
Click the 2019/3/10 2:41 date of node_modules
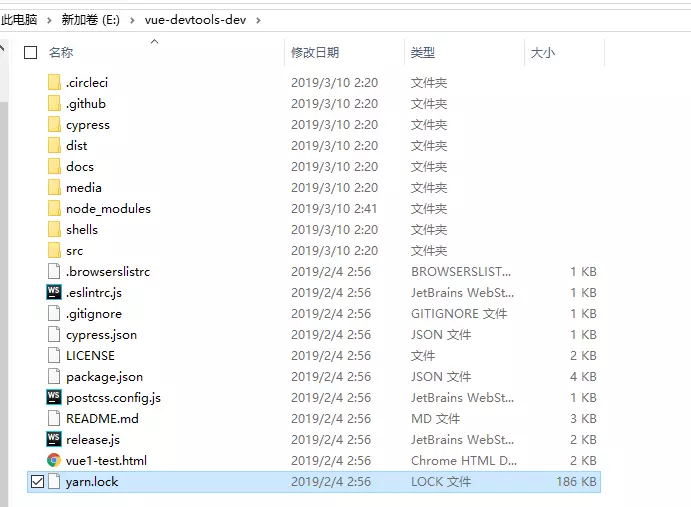[x=334, y=209]
